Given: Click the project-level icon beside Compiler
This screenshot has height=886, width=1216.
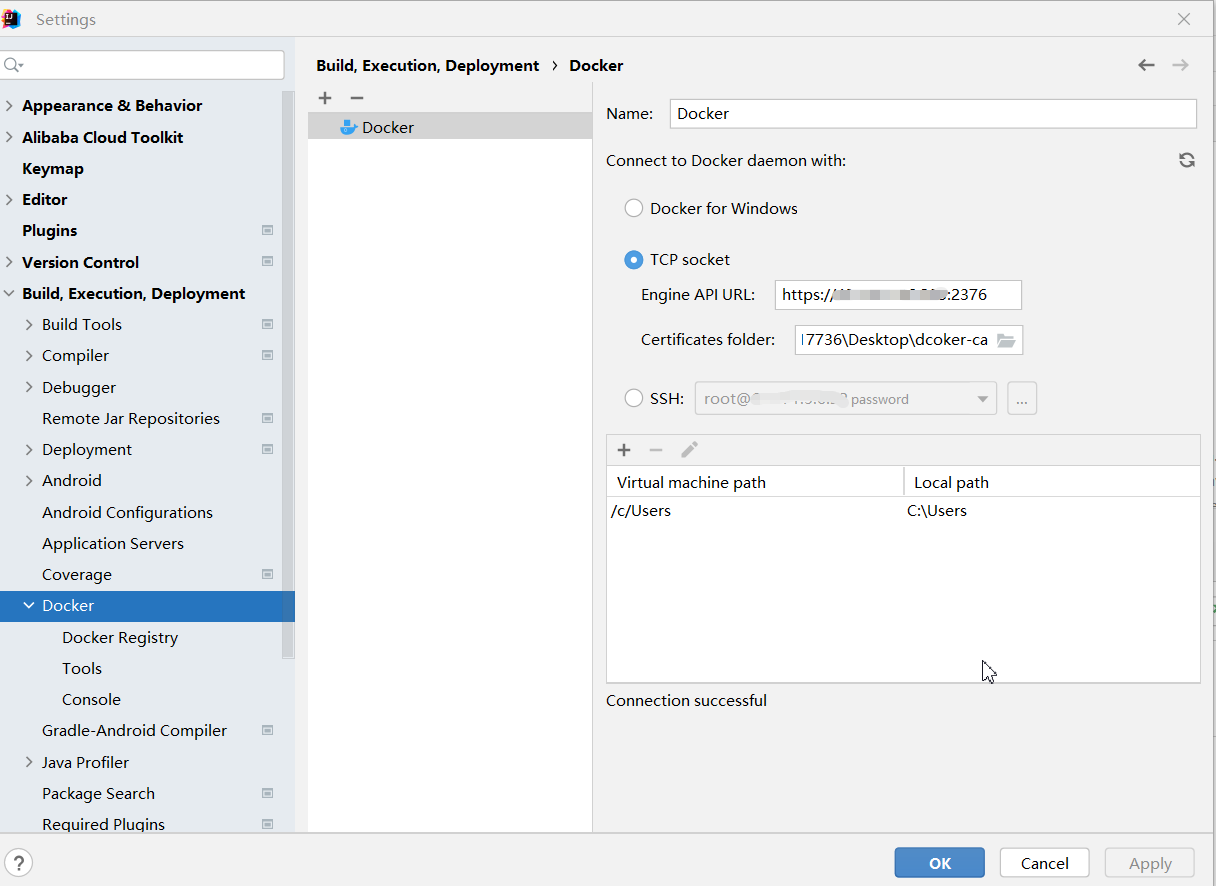Looking at the screenshot, I should coord(267,356).
